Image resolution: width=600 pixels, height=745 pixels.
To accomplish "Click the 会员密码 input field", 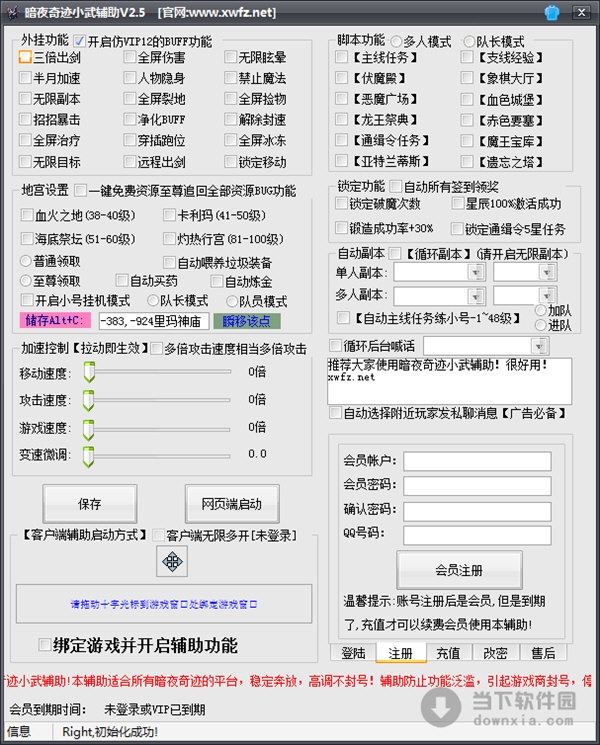I will [x=477, y=486].
